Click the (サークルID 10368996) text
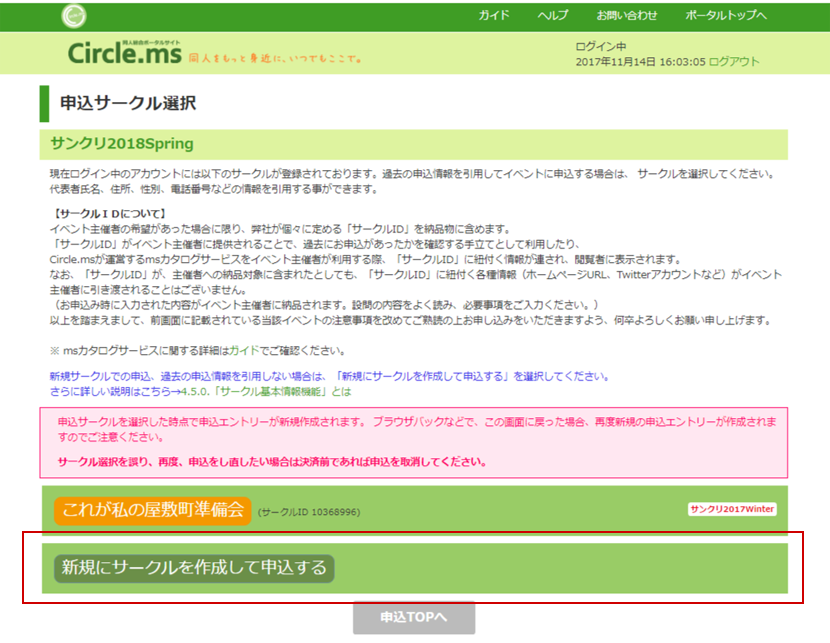This screenshot has width=830, height=643. pos(309,512)
